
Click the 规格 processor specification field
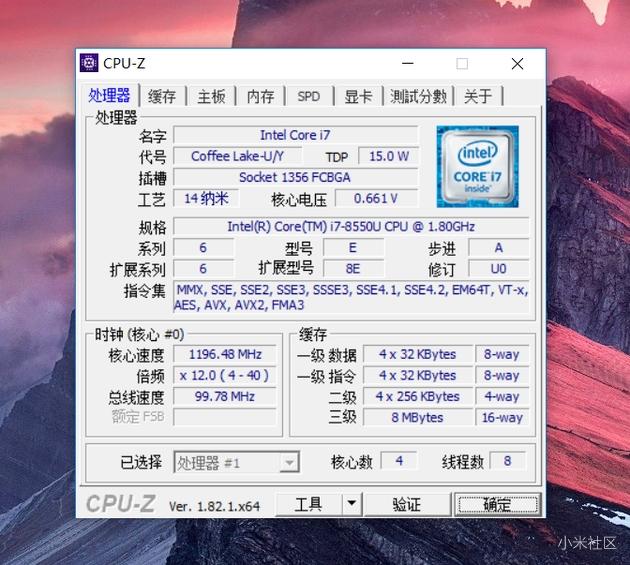coord(351,227)
